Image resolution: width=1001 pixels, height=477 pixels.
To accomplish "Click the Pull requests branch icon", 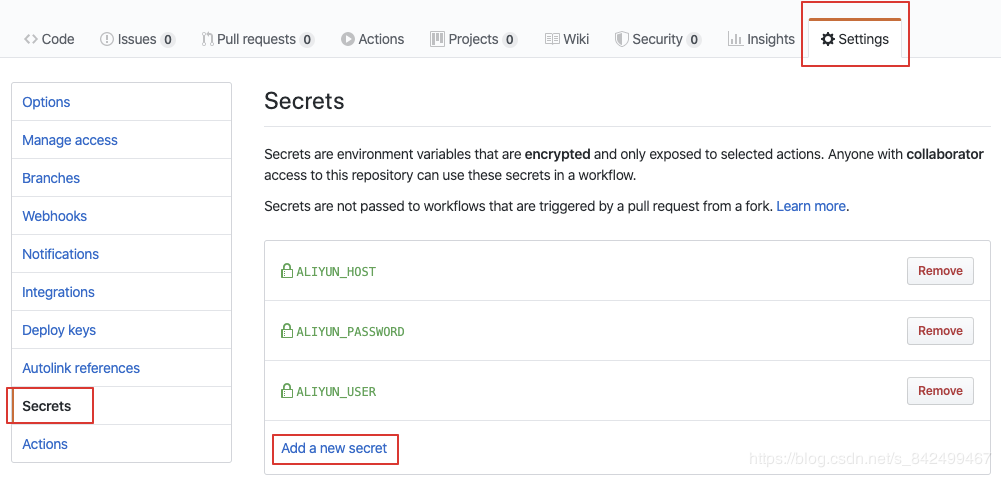I will 207,39.
